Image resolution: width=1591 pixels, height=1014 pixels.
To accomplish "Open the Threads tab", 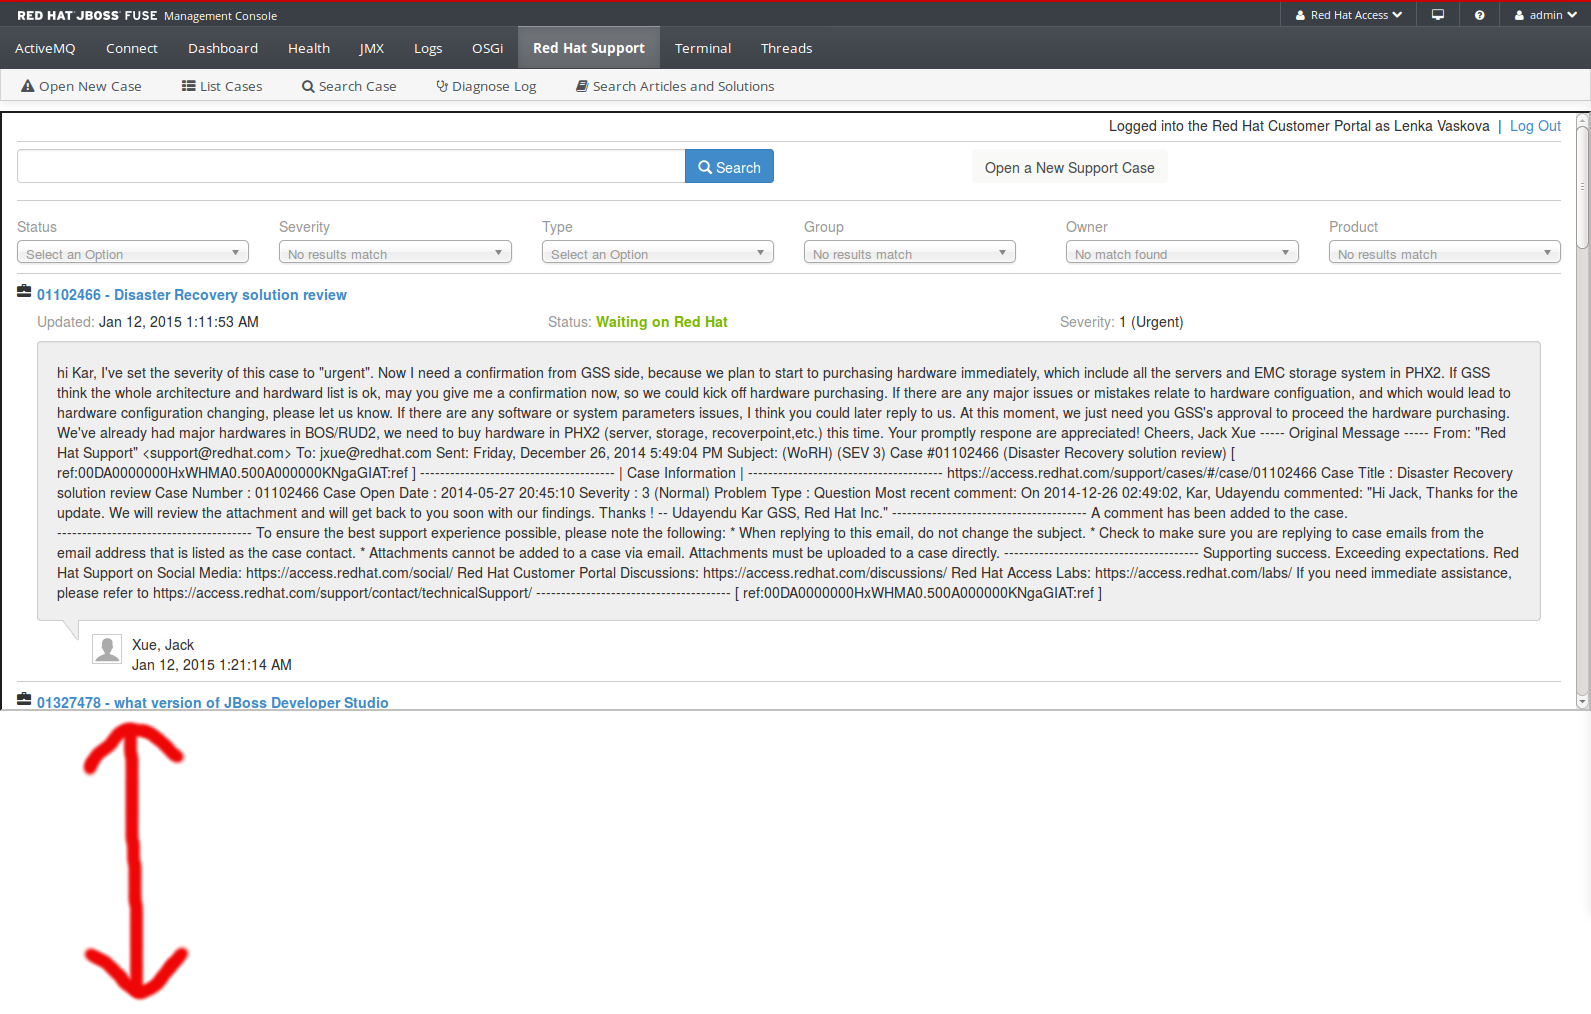I will click(x=787, y=48).
